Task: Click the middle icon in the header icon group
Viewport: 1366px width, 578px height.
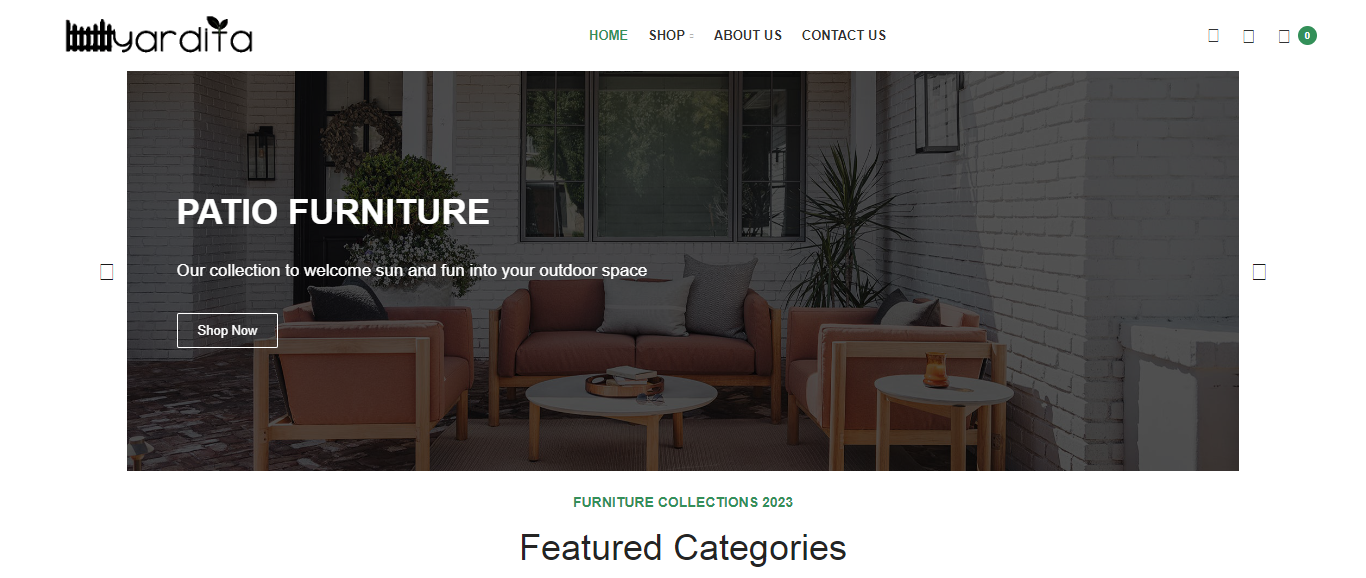Action: coord(1248,36)
